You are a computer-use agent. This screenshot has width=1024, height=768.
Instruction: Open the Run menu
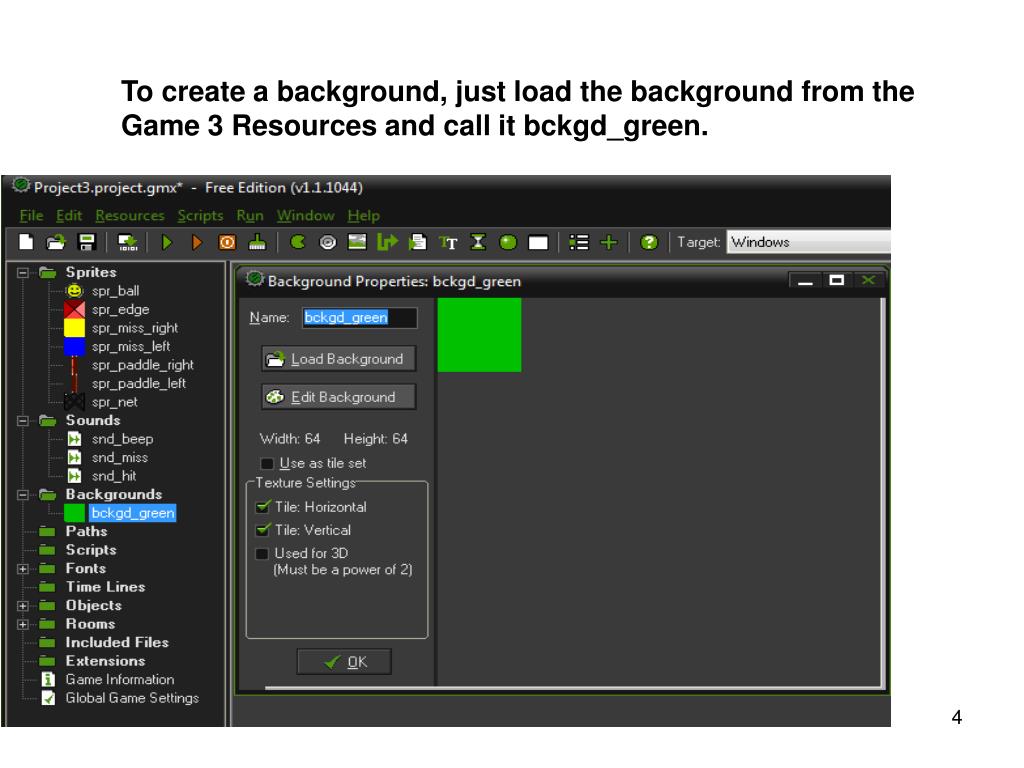point(250,216)
